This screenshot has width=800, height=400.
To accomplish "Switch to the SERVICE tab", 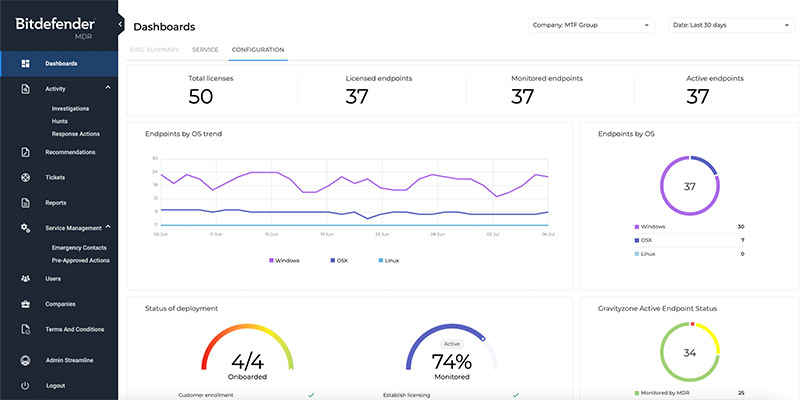I will tap(205, 50).
